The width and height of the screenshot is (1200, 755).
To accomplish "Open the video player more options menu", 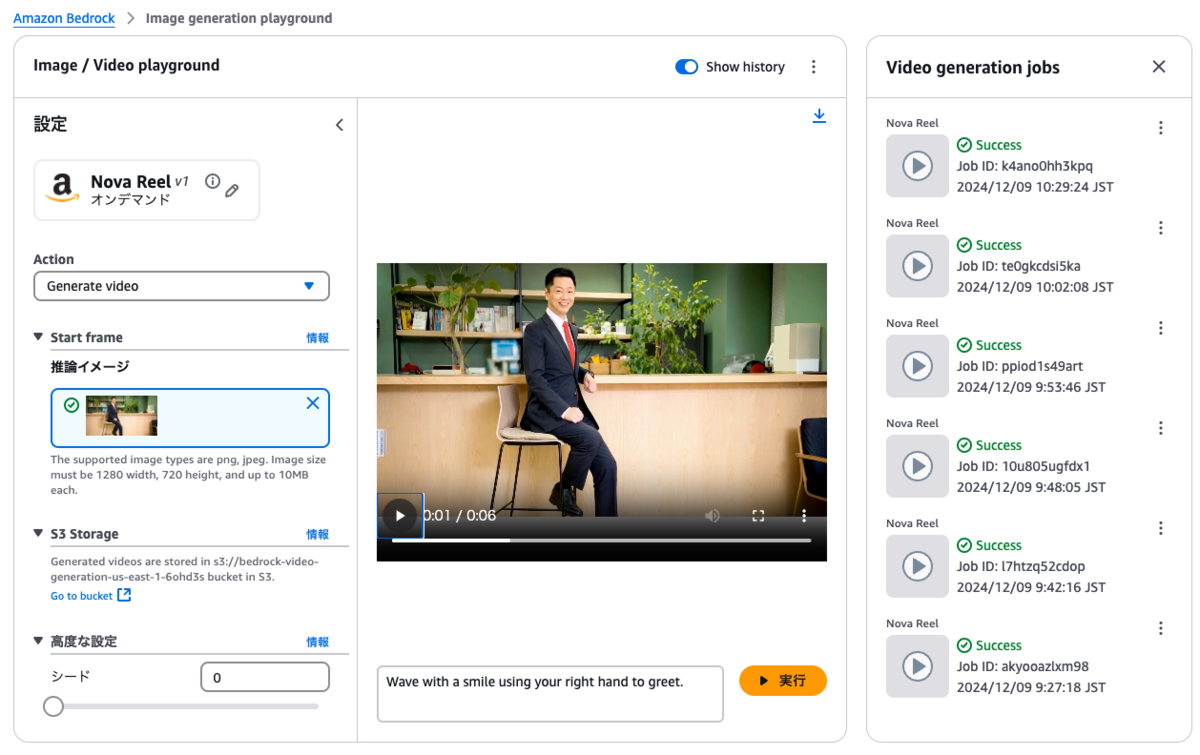I will [803, 516].
